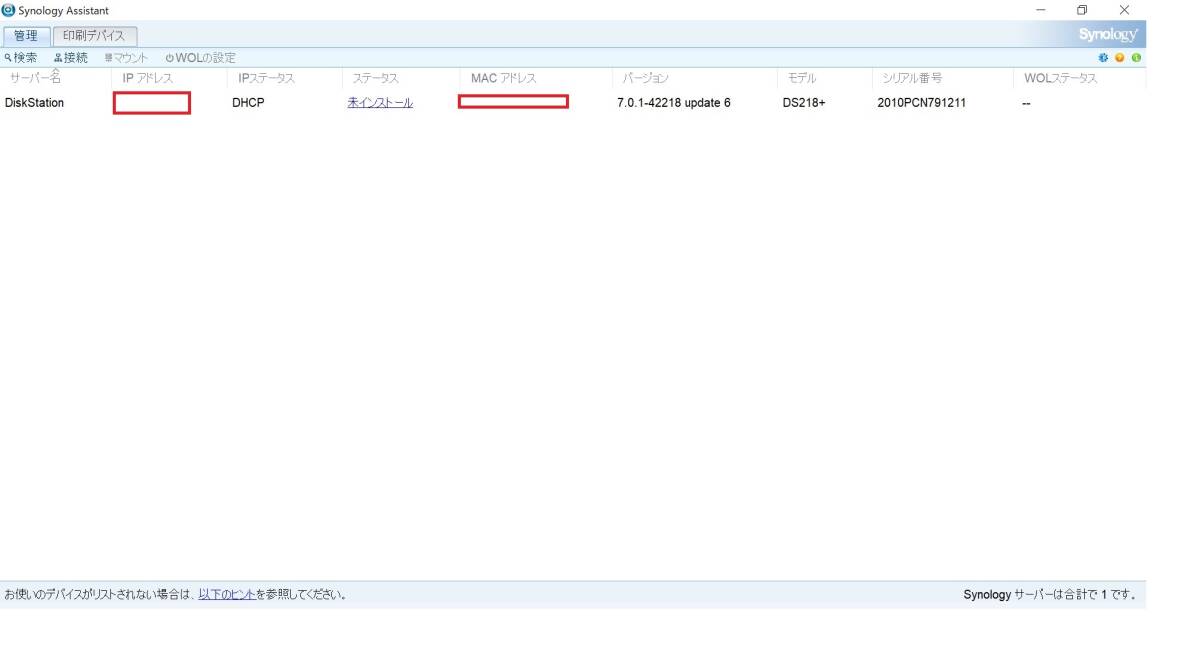Open the 以下のヒント link in the status bar
1200x650 pixels.
(227, 594)
